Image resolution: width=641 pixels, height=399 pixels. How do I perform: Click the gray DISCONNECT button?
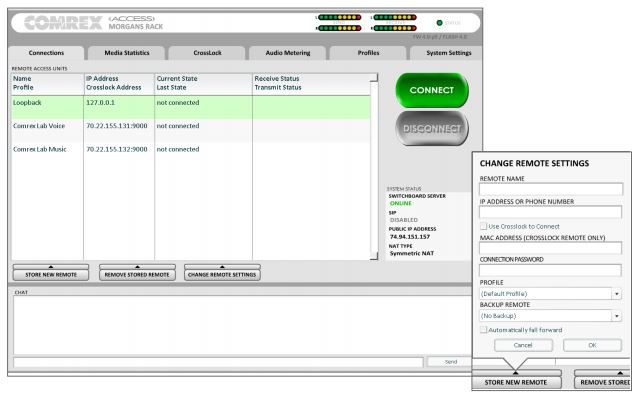point(432,128)
